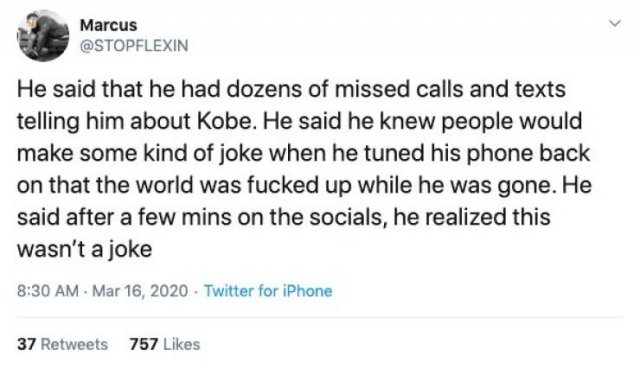This screenshot has width=640, height=369.
Task: Click the display name Marcus
Action: coord(108,25)
